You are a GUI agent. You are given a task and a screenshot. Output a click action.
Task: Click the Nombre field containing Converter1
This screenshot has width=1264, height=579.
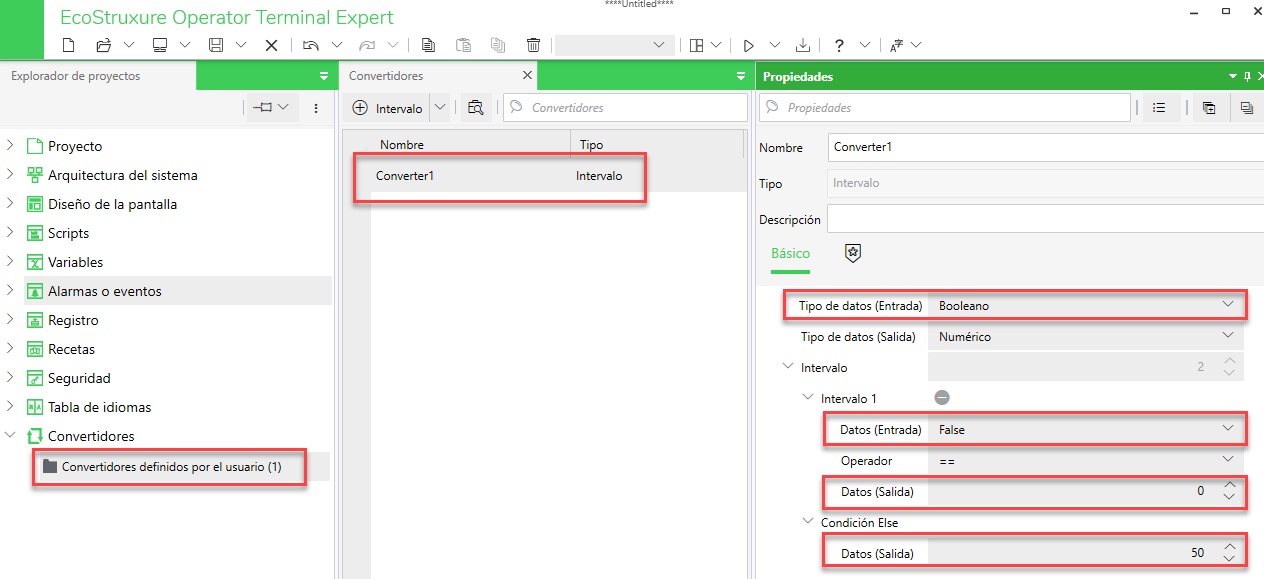1045,147
